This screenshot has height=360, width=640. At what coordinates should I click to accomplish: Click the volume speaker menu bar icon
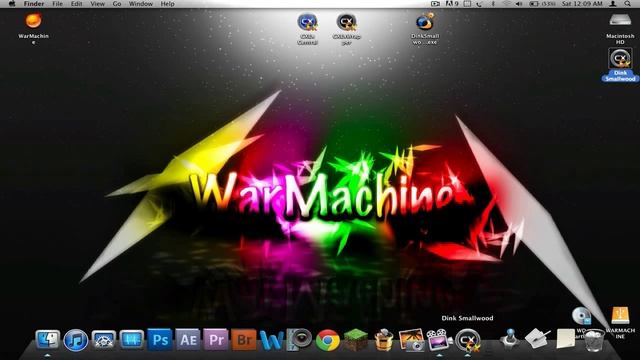click(519, 4)
